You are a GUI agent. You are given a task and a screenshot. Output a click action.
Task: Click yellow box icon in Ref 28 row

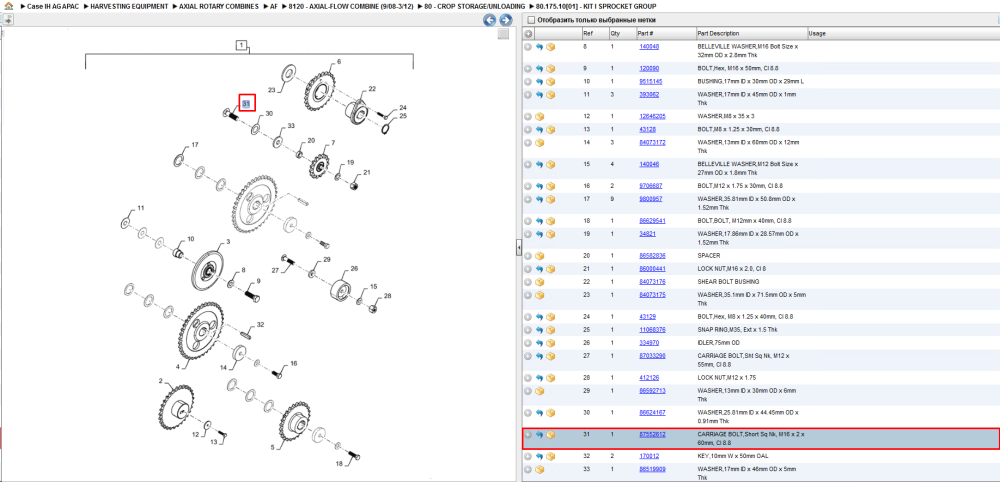pyautogui.click(x=550, y=378)
